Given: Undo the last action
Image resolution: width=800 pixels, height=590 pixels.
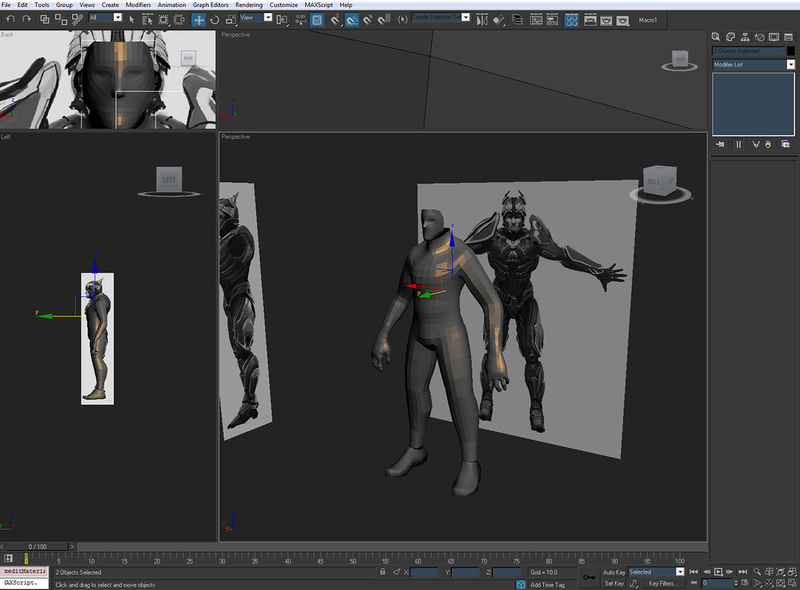Looking at the screenshot, I should (11, 19).
